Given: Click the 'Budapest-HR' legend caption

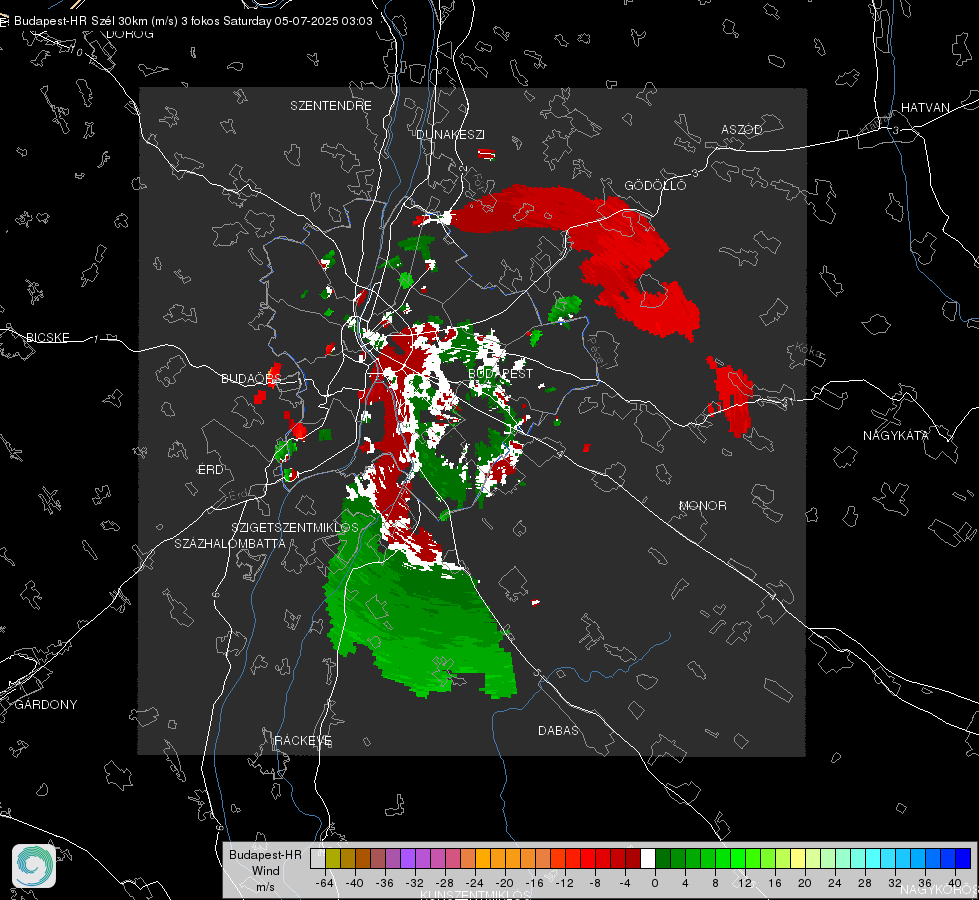Looking at the screenshot, I should [265, 854].
